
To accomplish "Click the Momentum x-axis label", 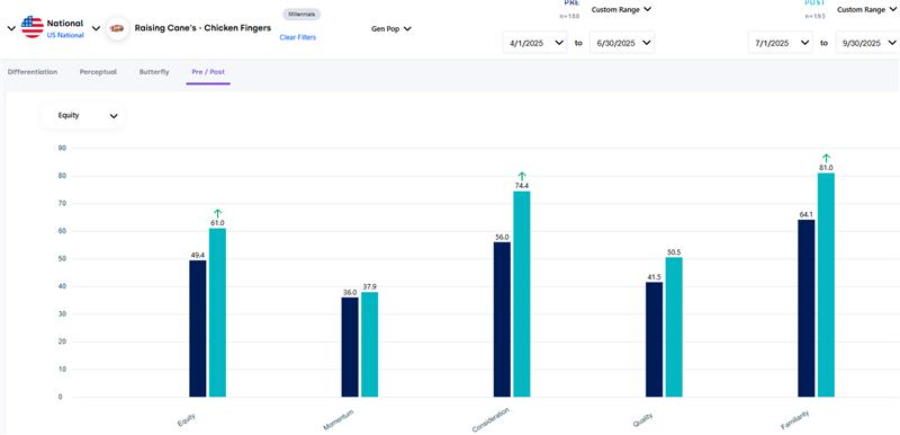I will pyautogui.click(x=338, y=420).
